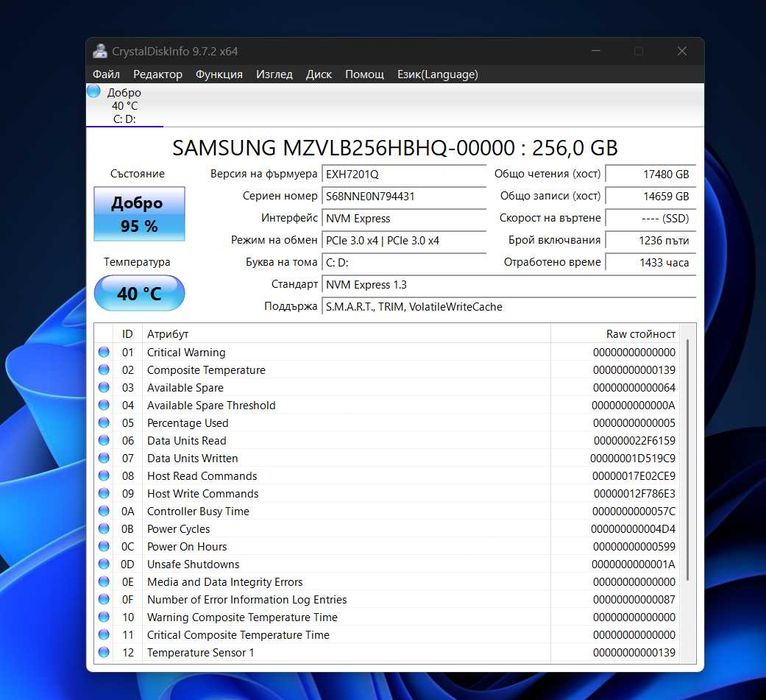Click the Critical Warning attribute name
The height and width of the screenshot is (700, 766).
click(186, 352)
